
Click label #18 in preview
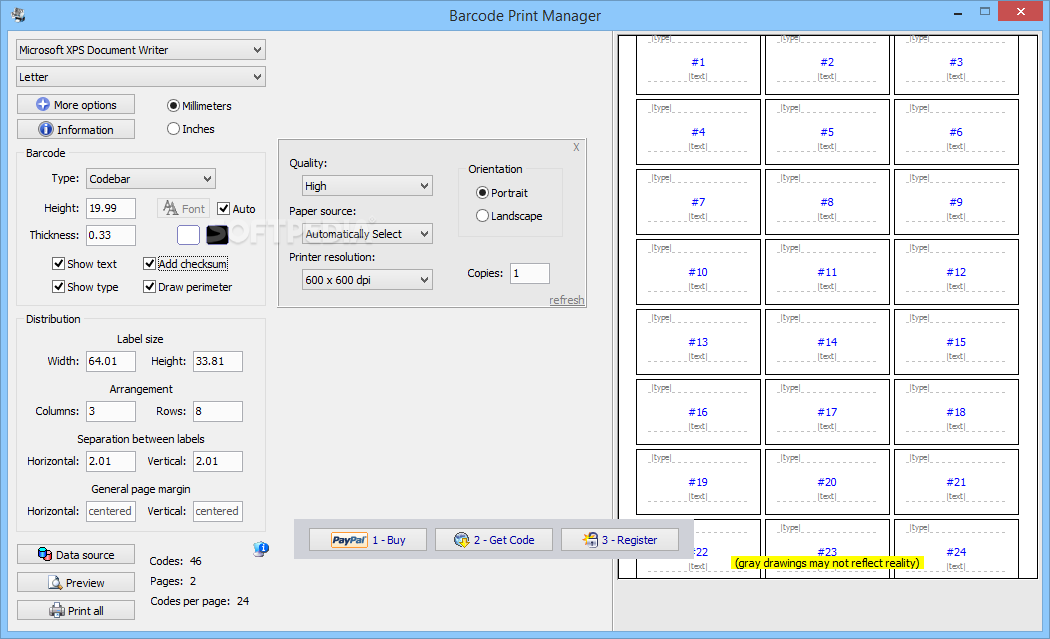tap(956, 412)
